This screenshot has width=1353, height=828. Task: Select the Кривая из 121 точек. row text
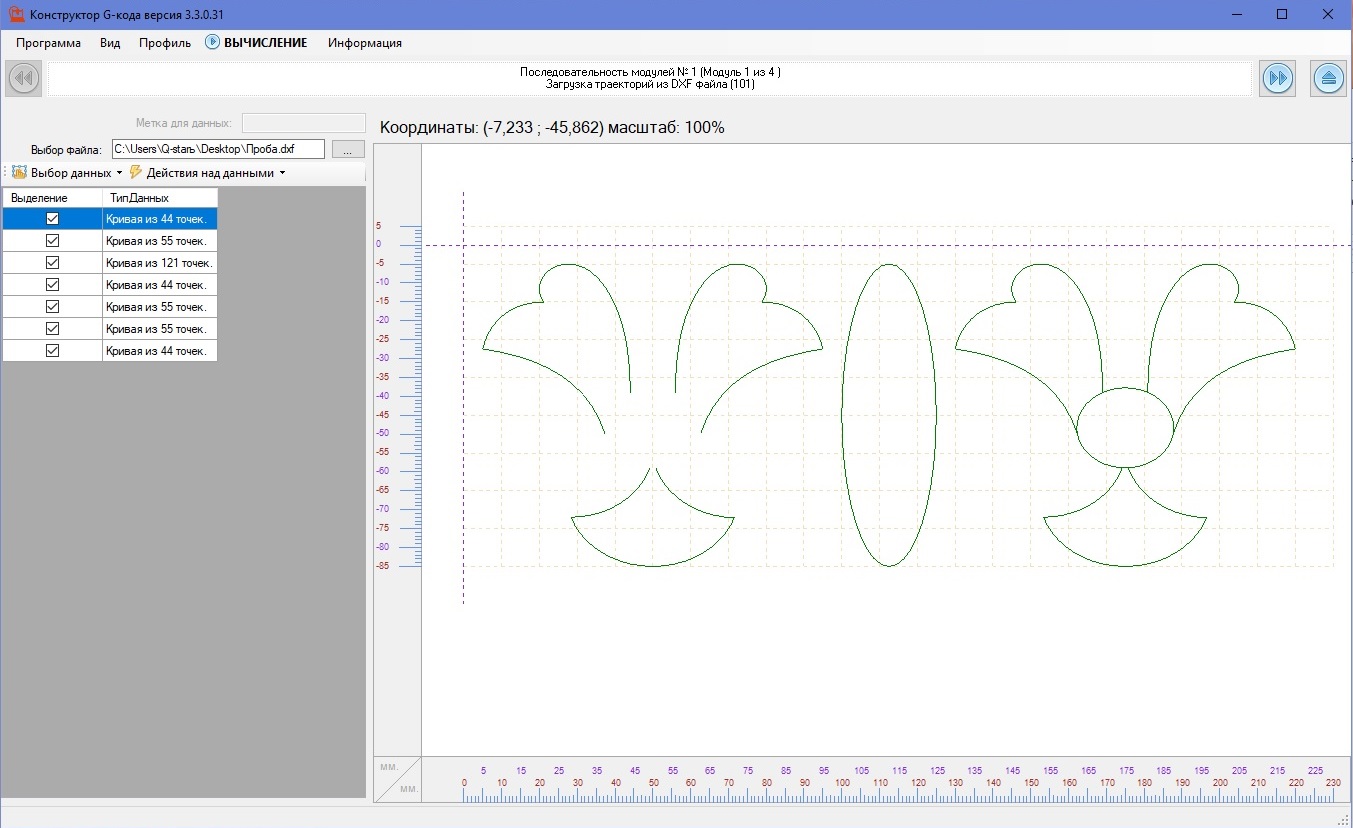coord(160,263)
